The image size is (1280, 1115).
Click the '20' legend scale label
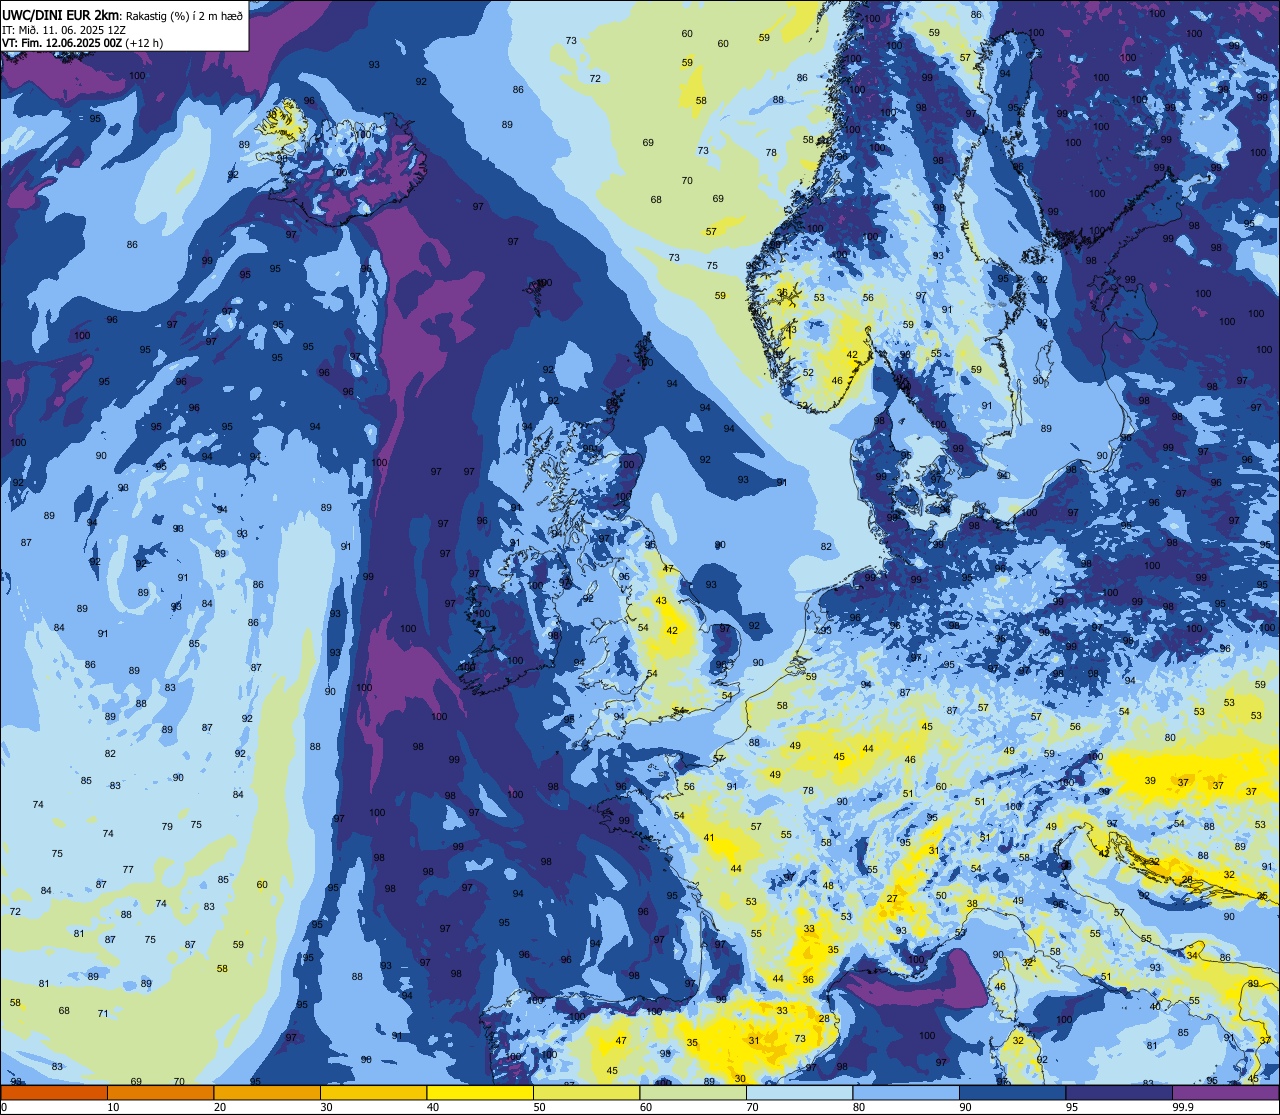[x=220, y=1107]
